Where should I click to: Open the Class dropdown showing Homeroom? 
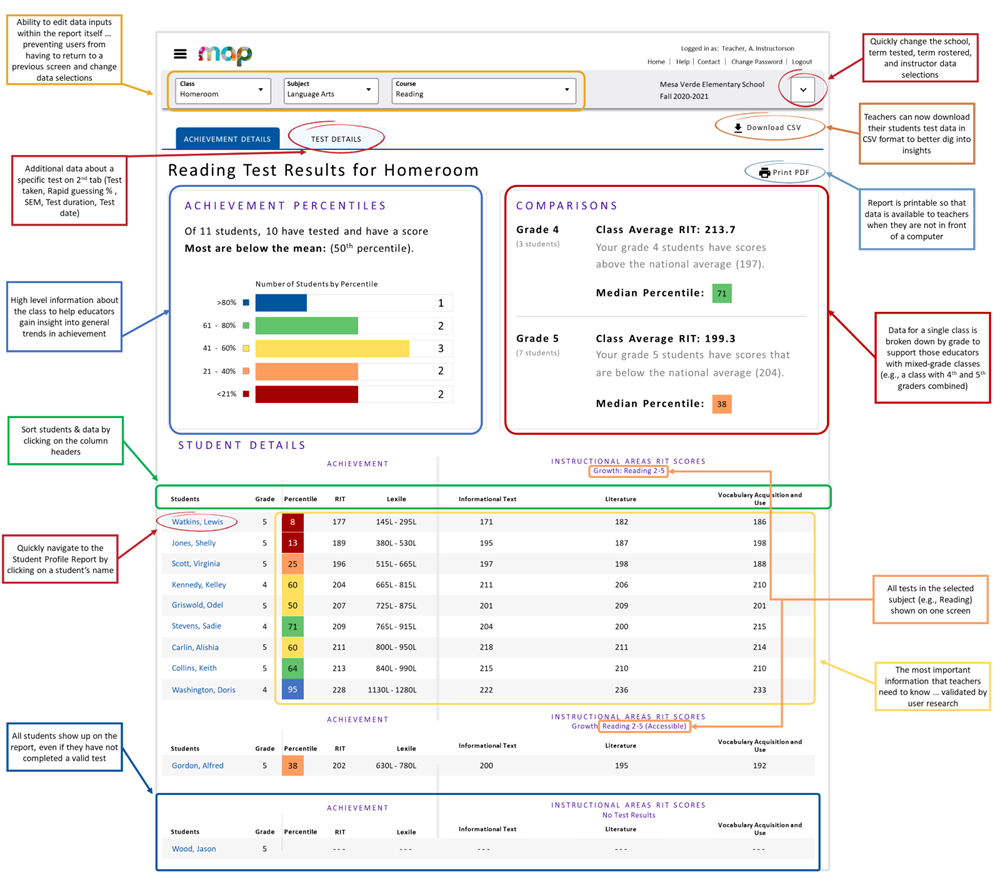pos(222,91)
